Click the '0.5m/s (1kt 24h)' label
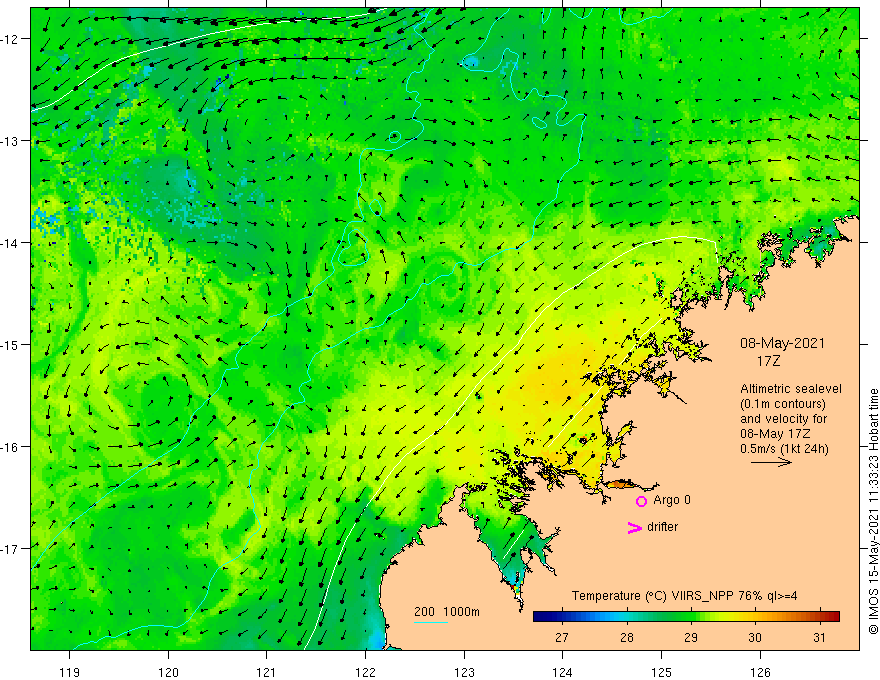The height and width of the screenshot is (680, 880). [785, 449]
